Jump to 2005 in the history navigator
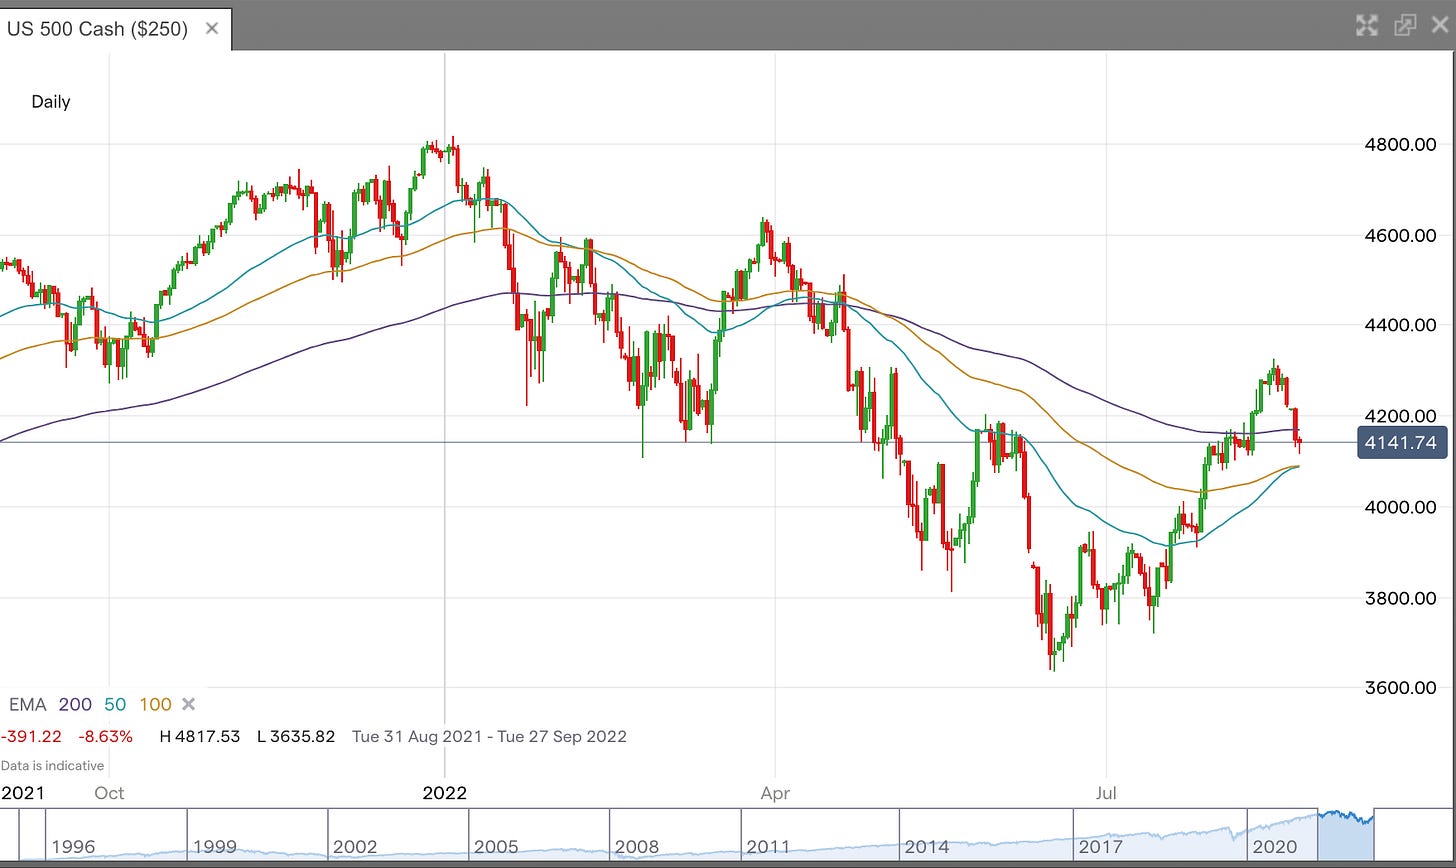Image resolution: width=1456 pixels, height=868 pixels. 495,846
